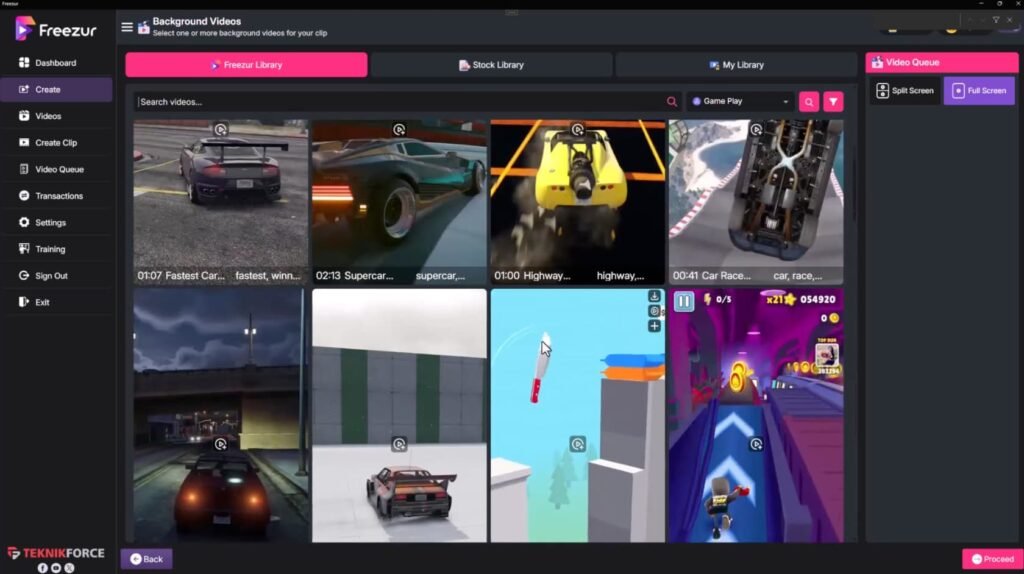1024x574 pixels.
Task: Click the hamburger menu icon
Action: click(x=127, y=27)
